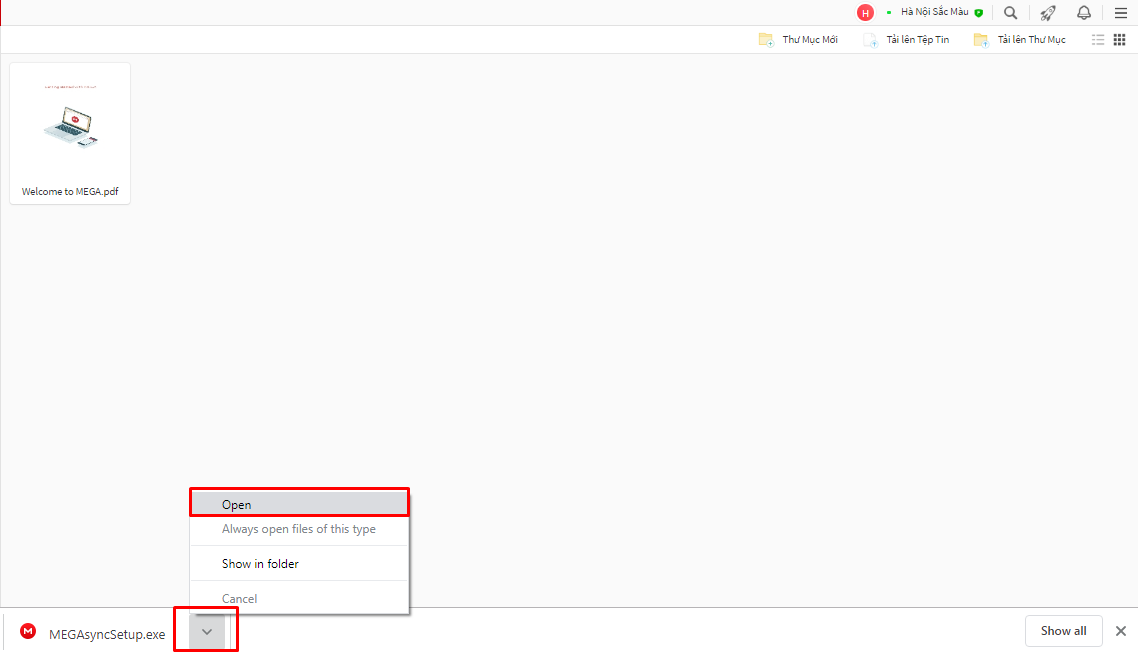Click Always open files of this type
This screenshot has width=1138, height=655.
pos(299,529)
